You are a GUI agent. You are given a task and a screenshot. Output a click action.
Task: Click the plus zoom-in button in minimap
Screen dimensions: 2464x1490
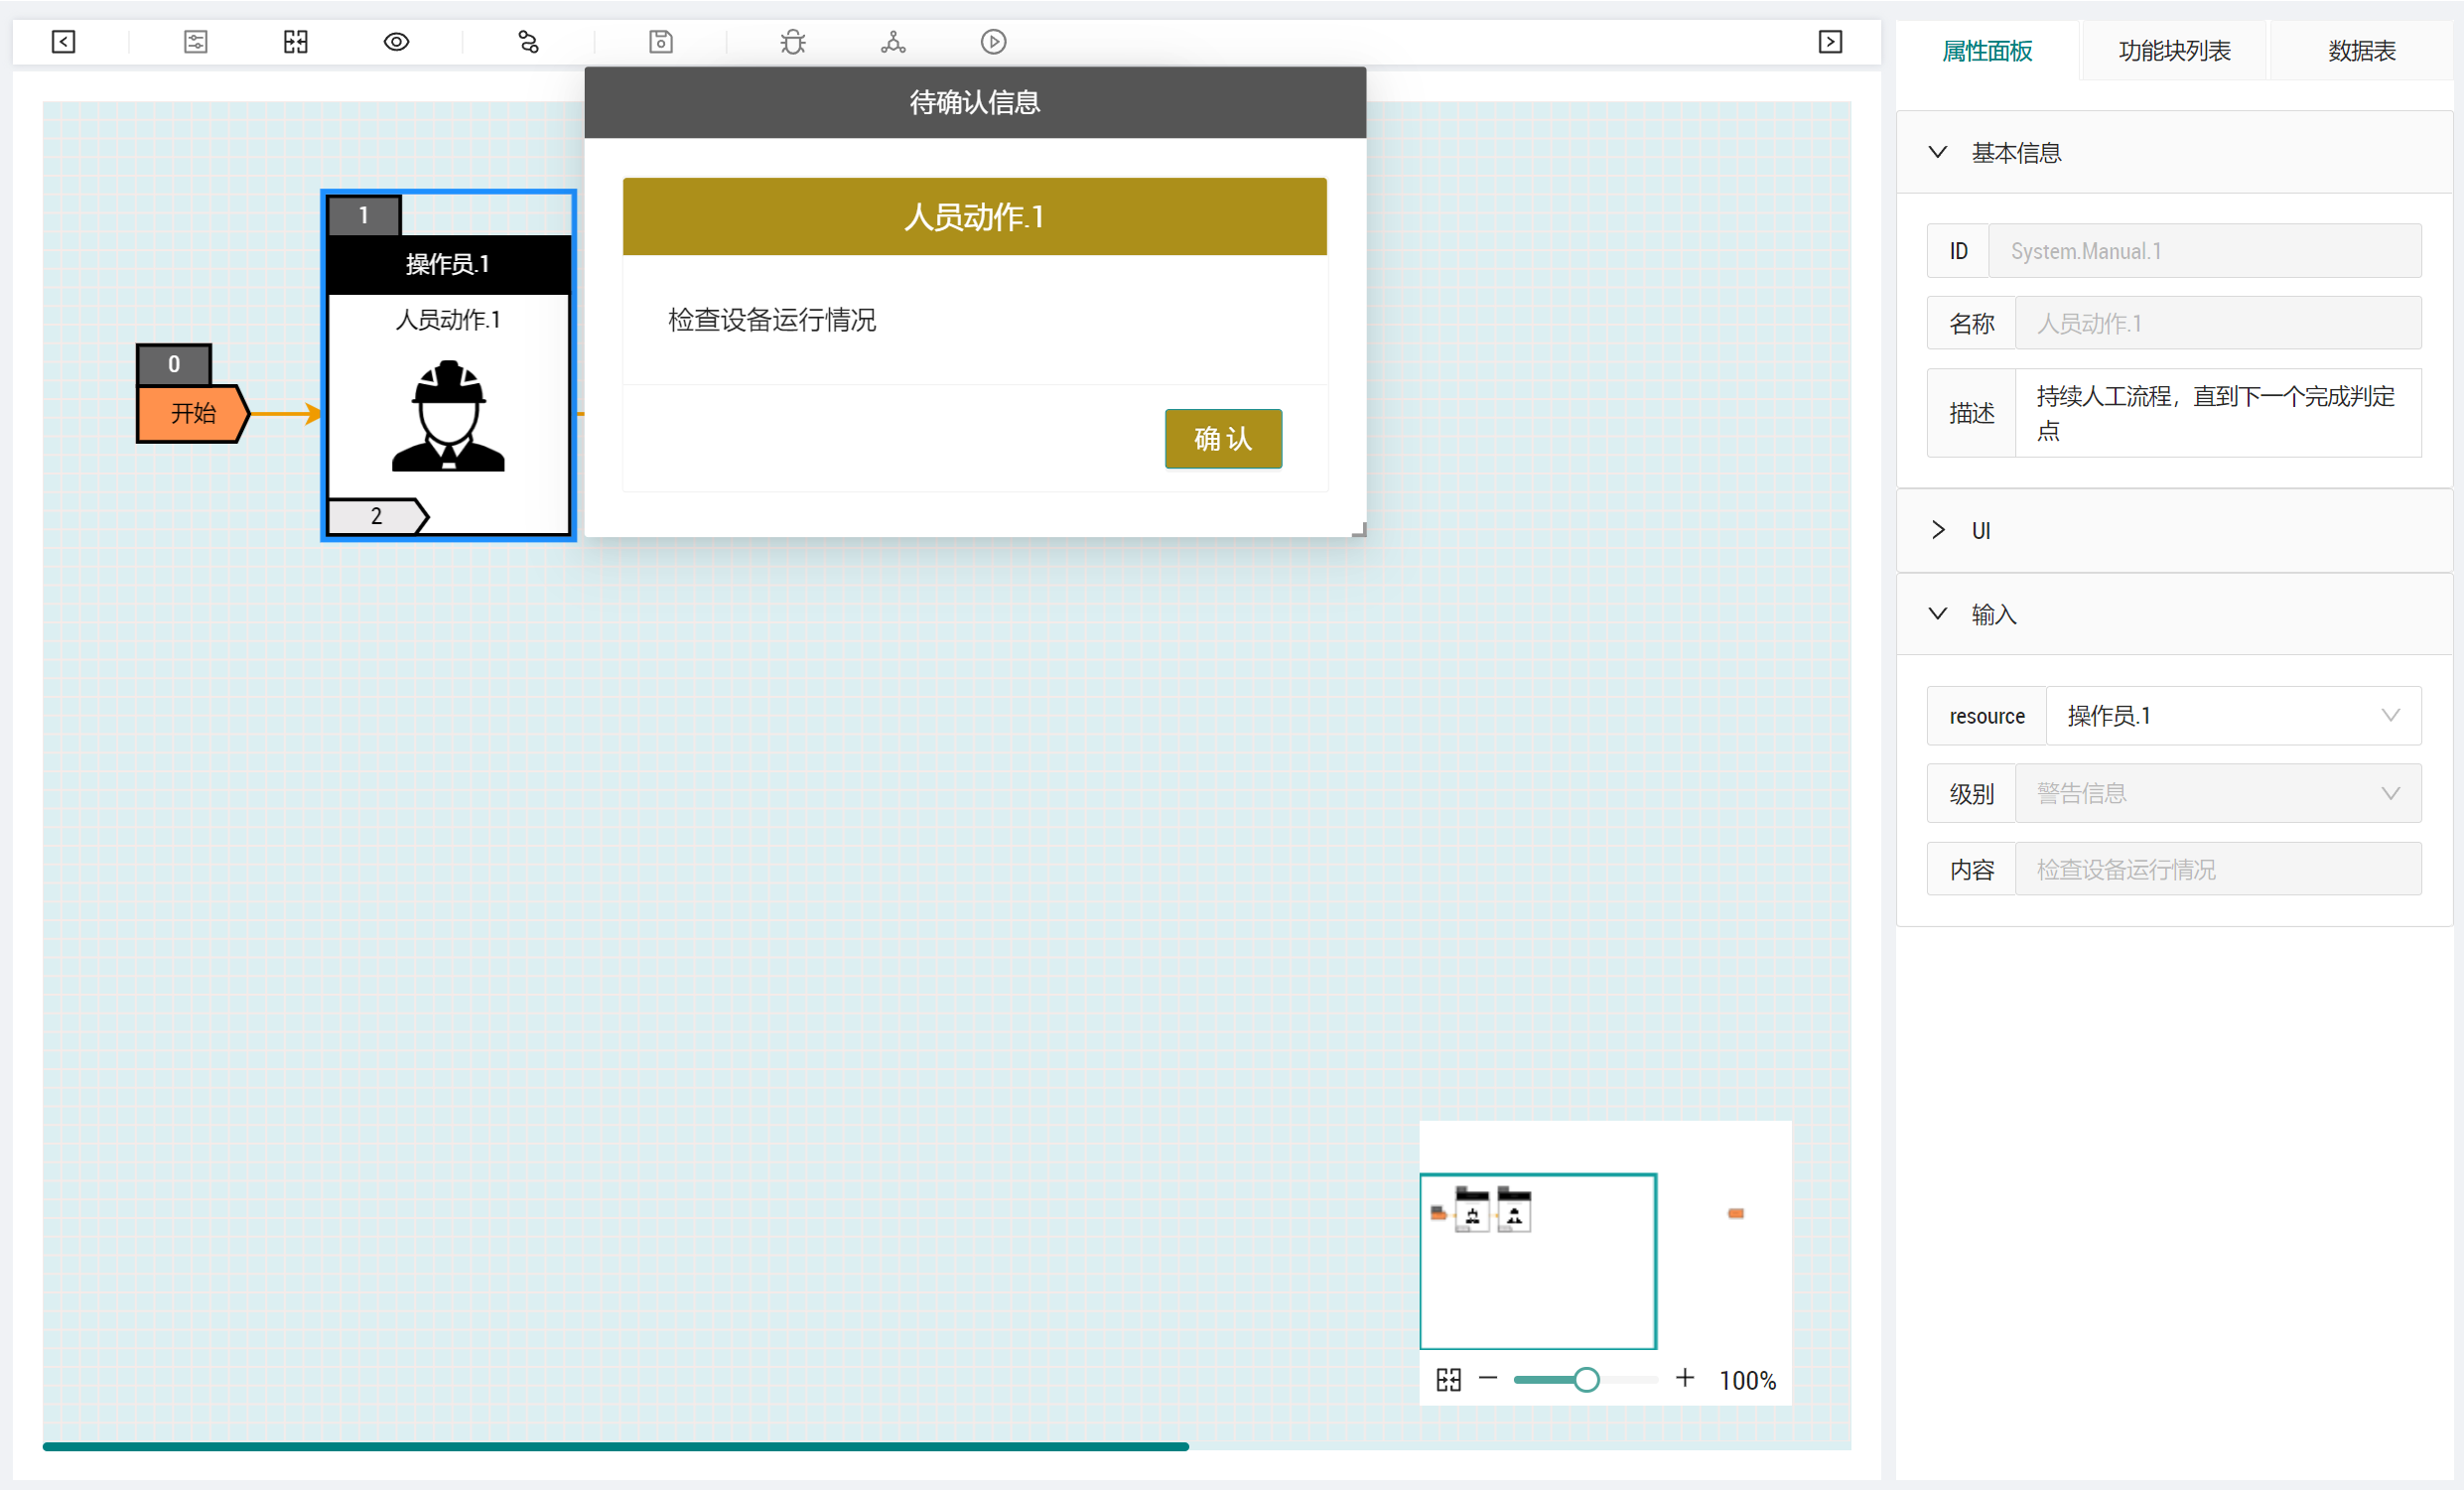(1684, 1378)
